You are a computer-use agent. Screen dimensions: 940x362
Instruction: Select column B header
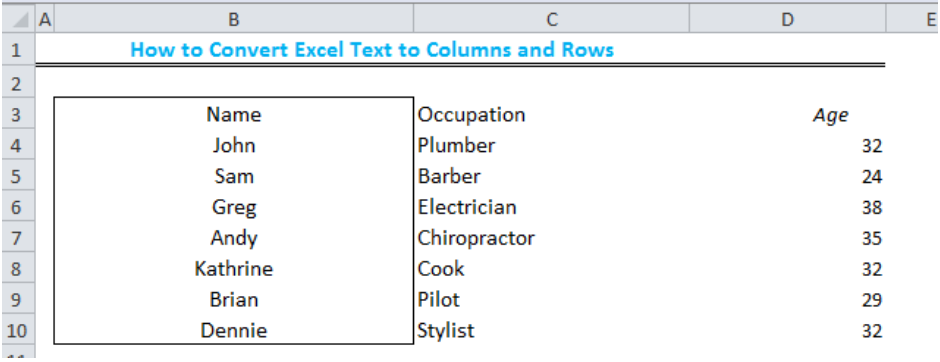234,20
